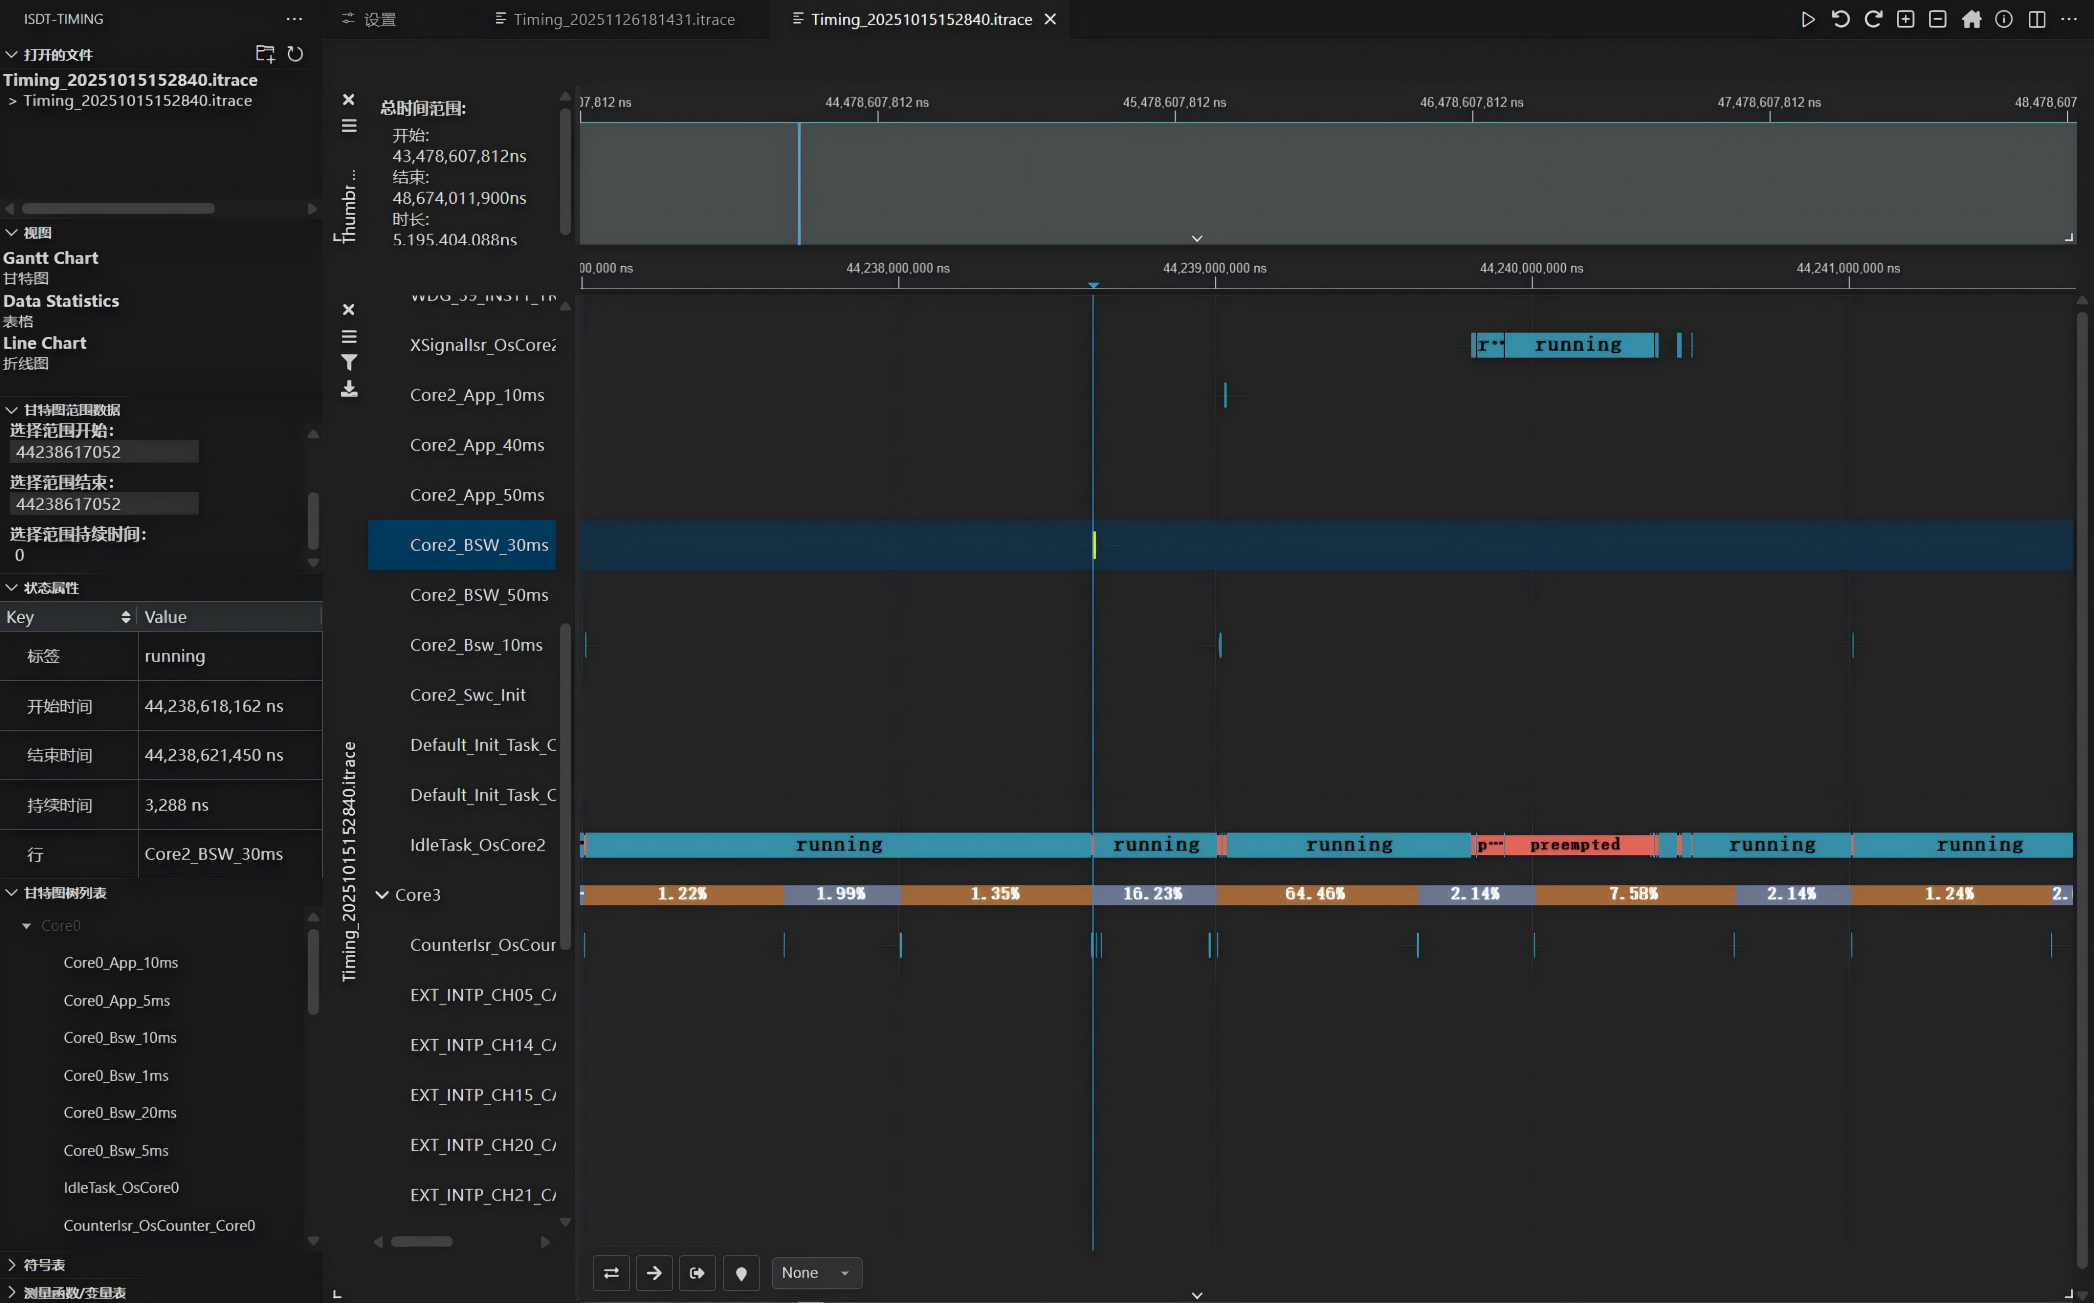Click the undo arrow icon
This screenshot has height=1303, width=2094.
1840,19
